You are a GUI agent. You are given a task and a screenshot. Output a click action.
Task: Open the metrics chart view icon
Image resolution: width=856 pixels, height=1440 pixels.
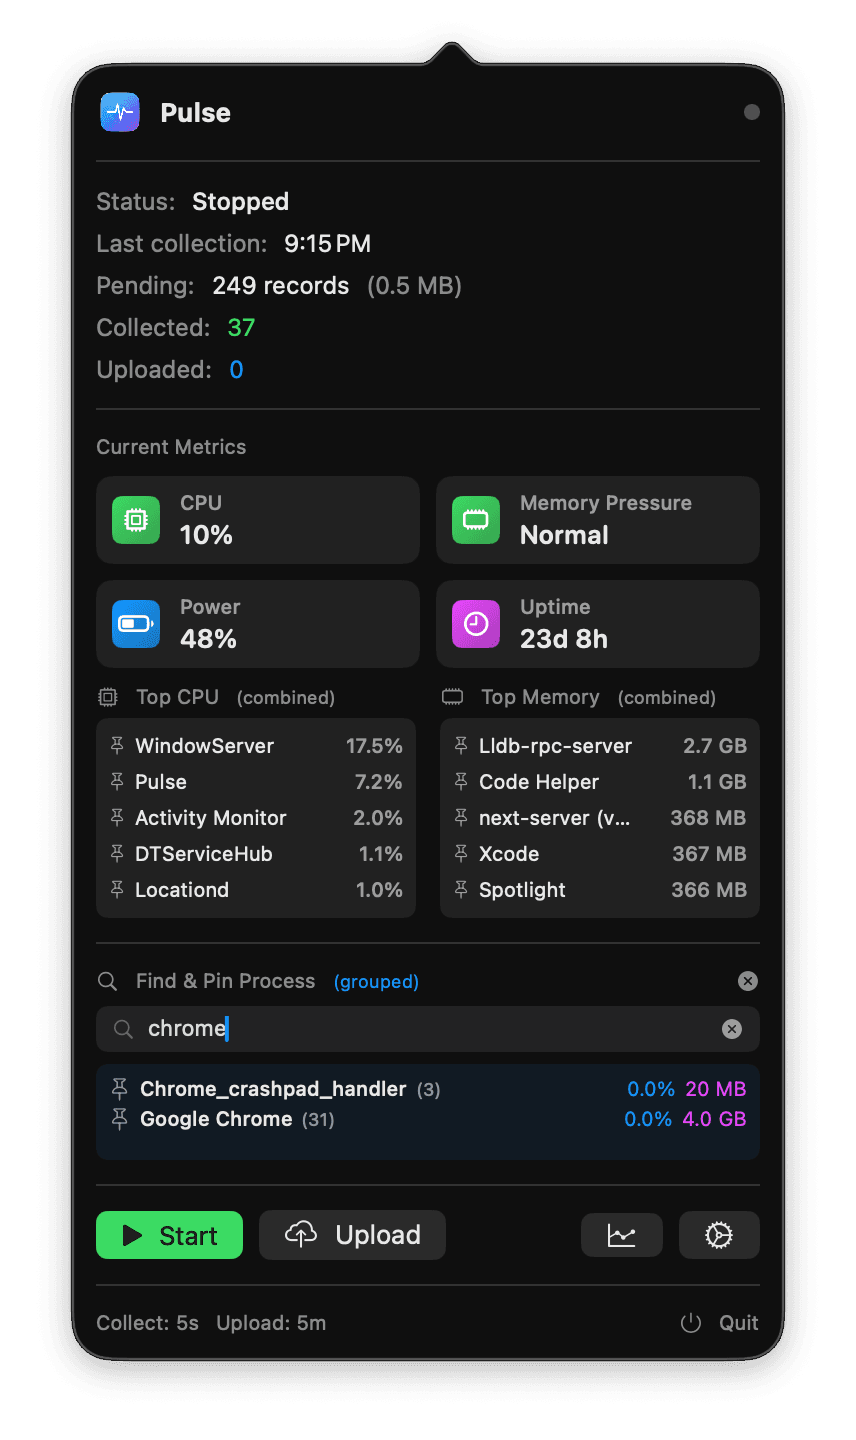pyautogui.click(x=621, y=1234)
